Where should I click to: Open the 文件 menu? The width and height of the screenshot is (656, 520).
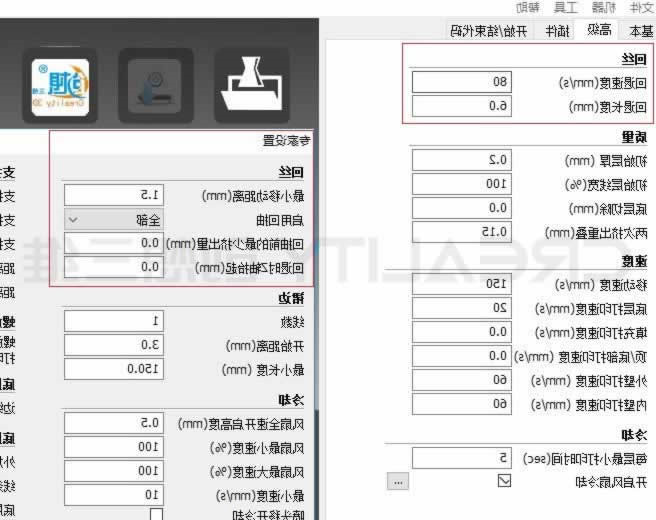pyautogui.click(x=641, y=7)
